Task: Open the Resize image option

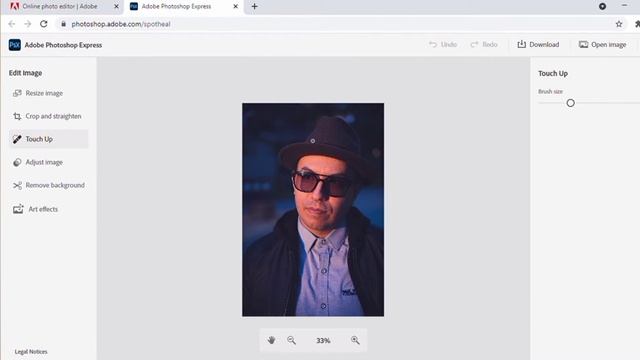Action: tap(49, 93)
